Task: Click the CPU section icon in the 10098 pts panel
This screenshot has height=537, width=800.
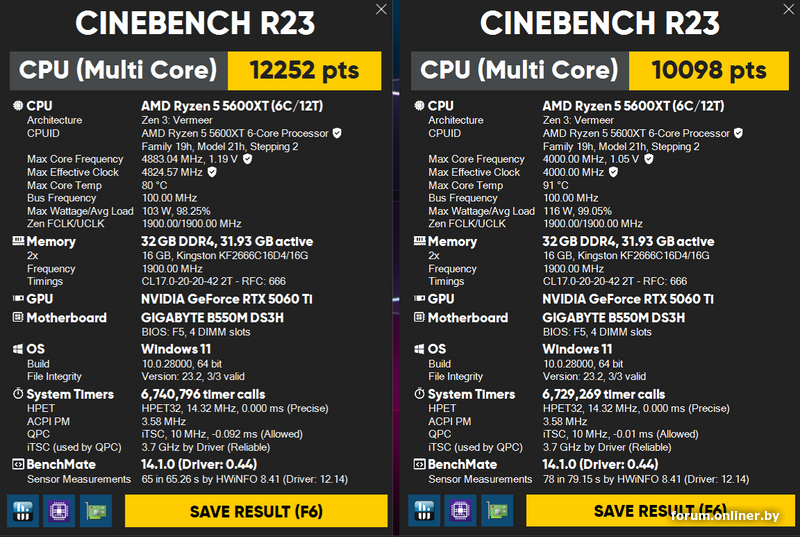Action: [418, 106]
